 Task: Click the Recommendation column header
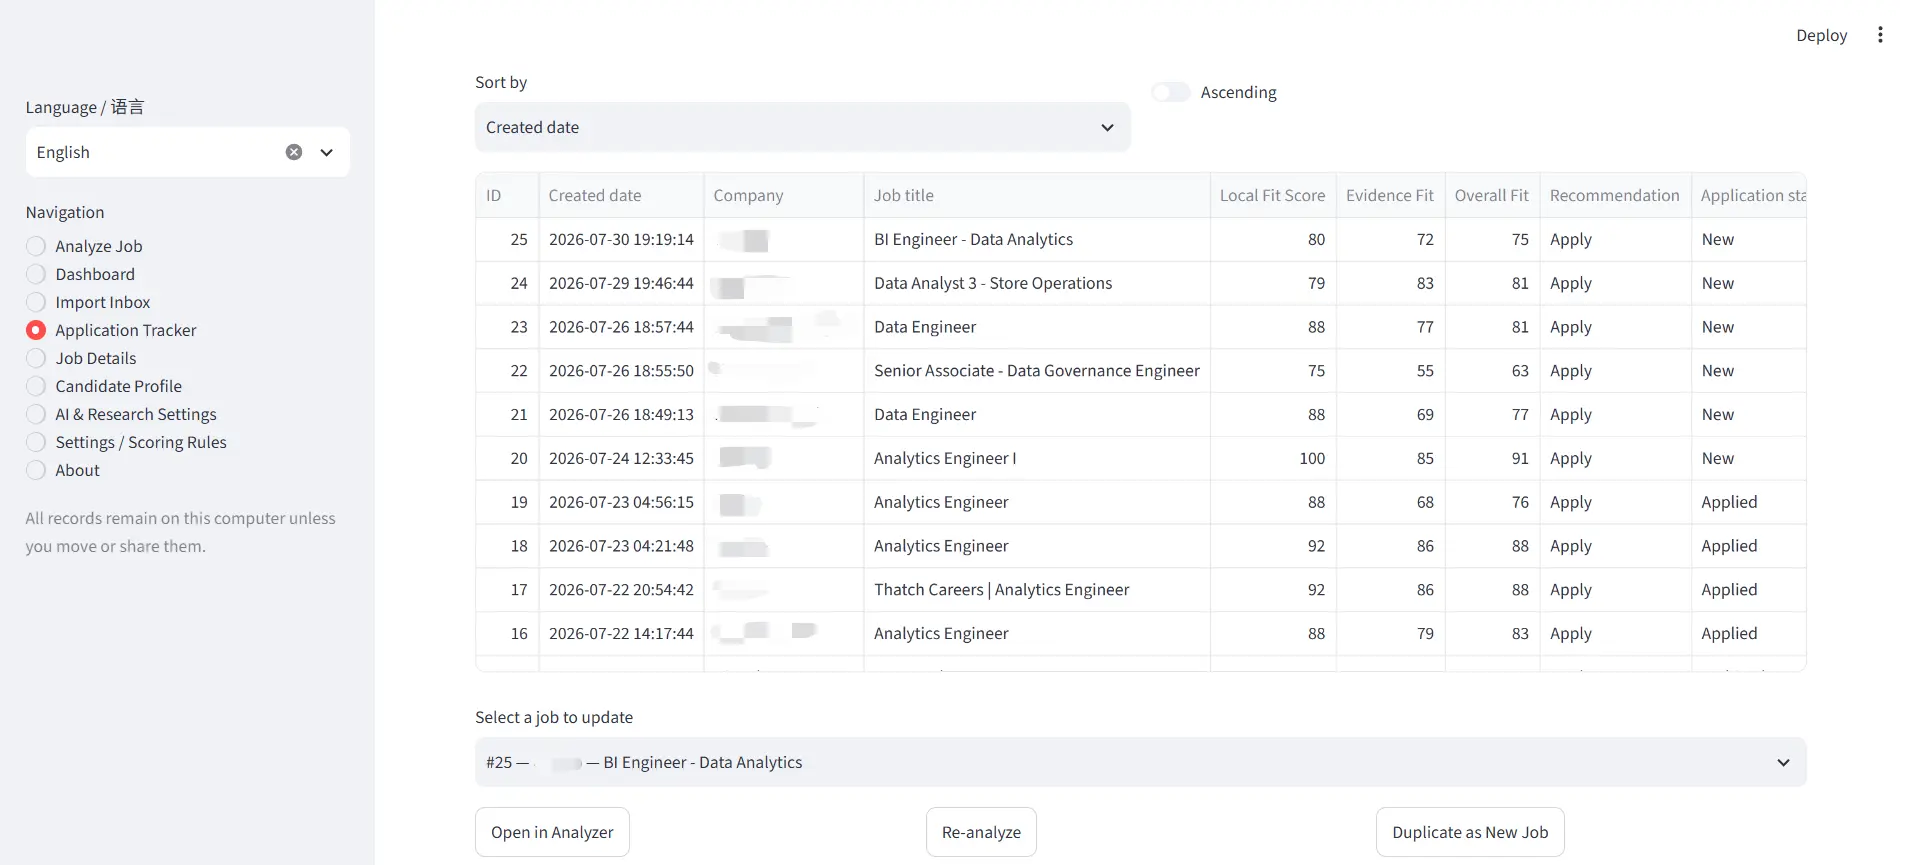pyautogui.click(x=1615, y=196)
